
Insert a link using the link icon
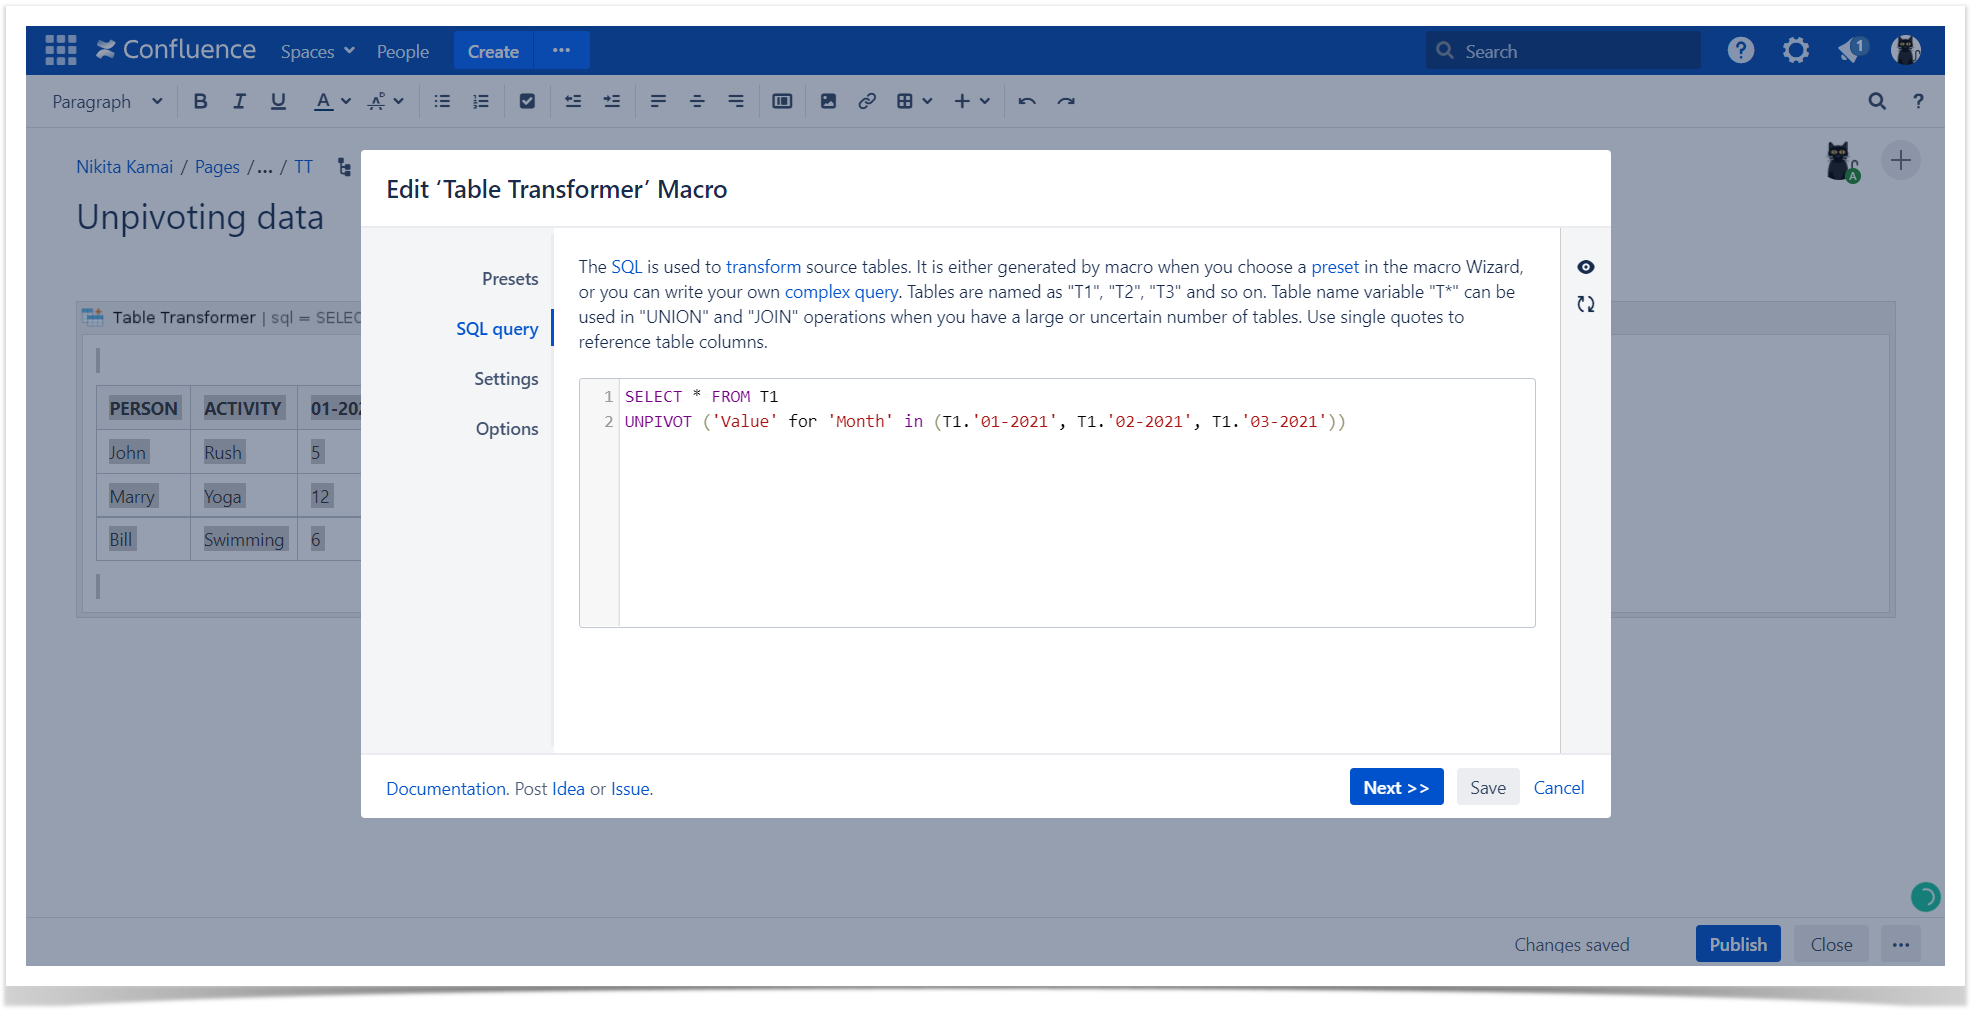click(867, 101)
